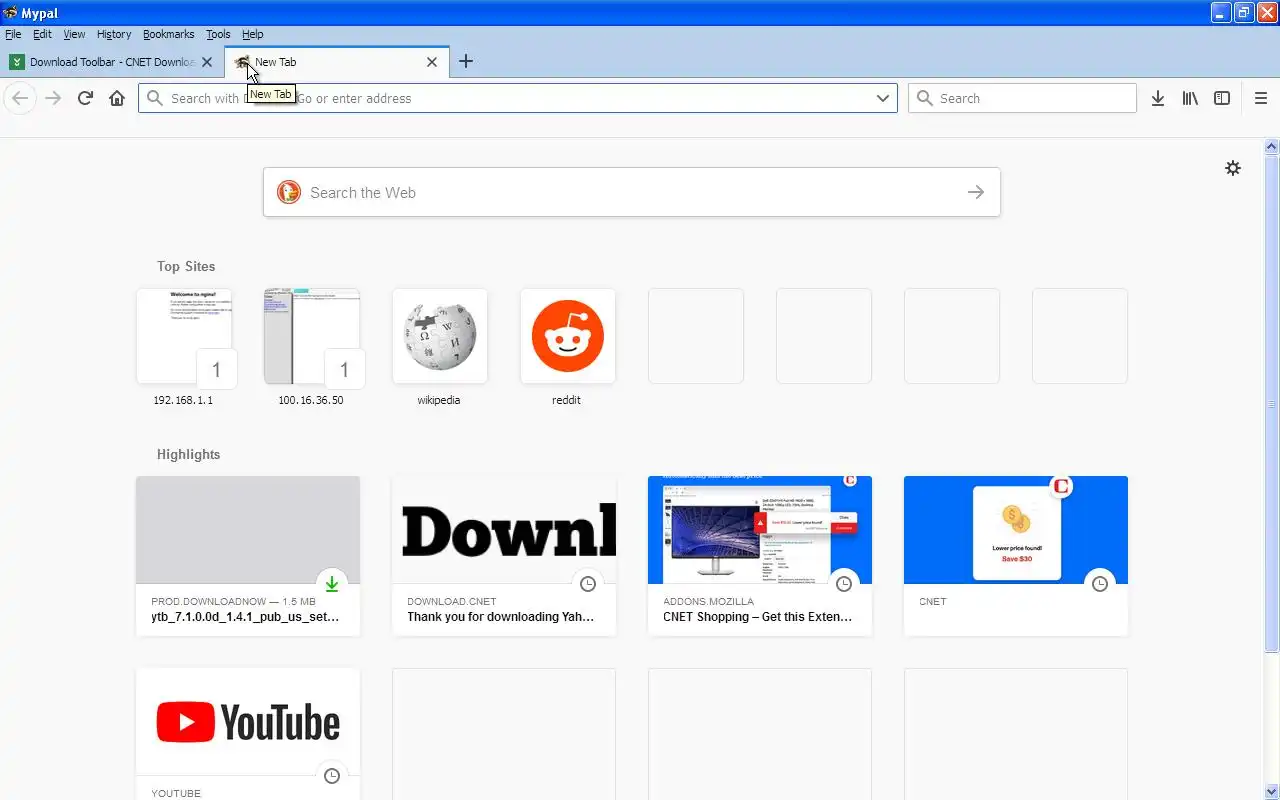Focus the Search the Web input
Viewport: 1280px width, 800px height.
pos(632,192)
